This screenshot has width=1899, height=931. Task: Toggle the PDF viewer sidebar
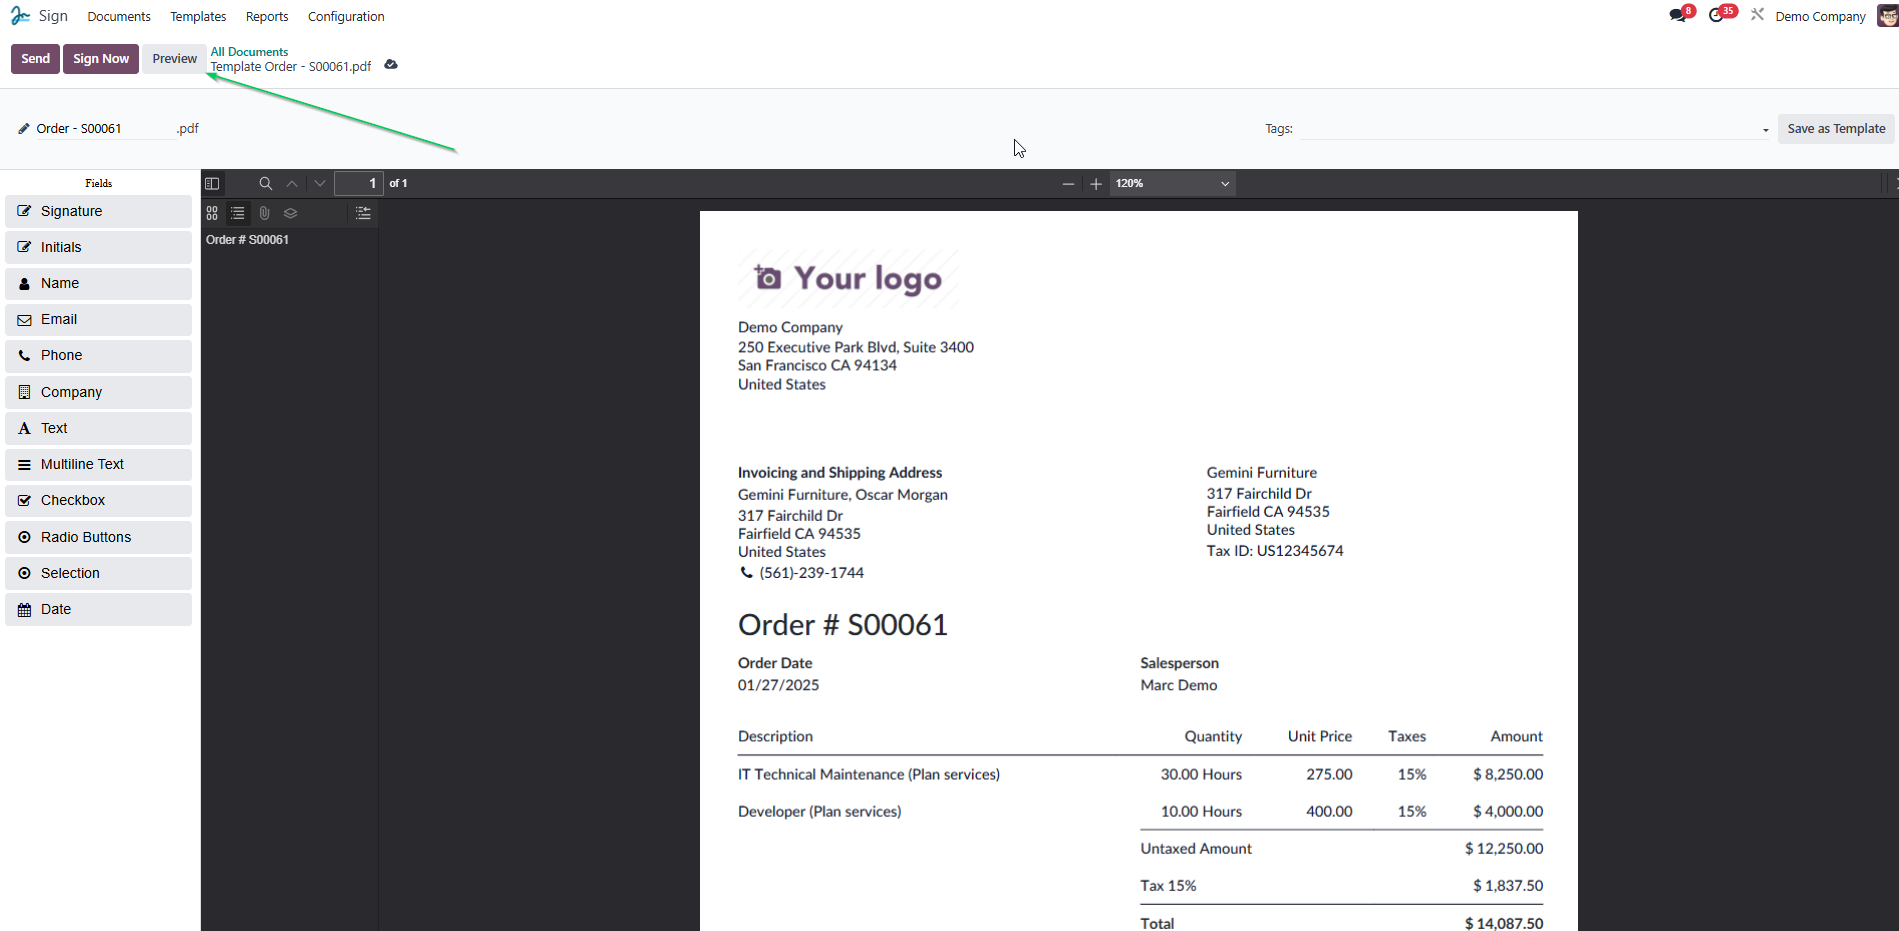coord(212,184)
